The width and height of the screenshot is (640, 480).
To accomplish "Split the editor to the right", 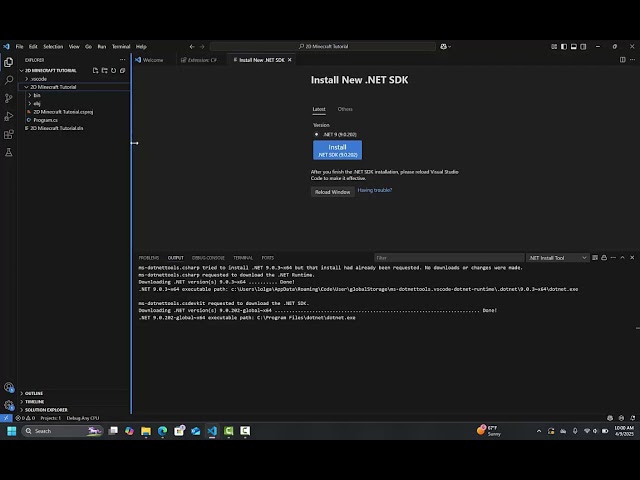I will tap(622, 60).
